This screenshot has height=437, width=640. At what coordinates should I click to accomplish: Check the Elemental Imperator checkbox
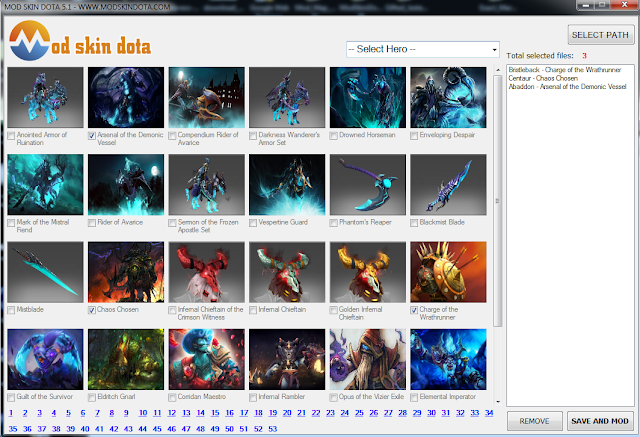click(x=414, y=397)
